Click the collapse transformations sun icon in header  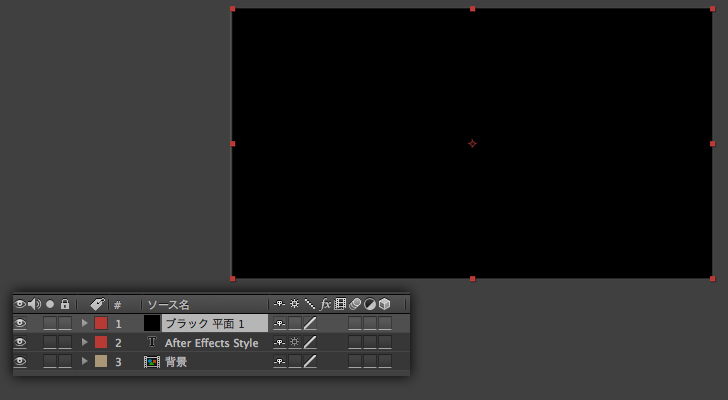[294, 304]
